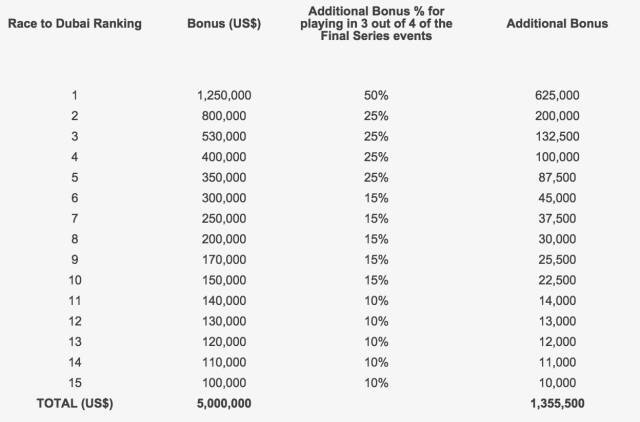Select the 50% additional bonus cell
The height and width of the screenshot is (422, 640).
tap(376, 96)
